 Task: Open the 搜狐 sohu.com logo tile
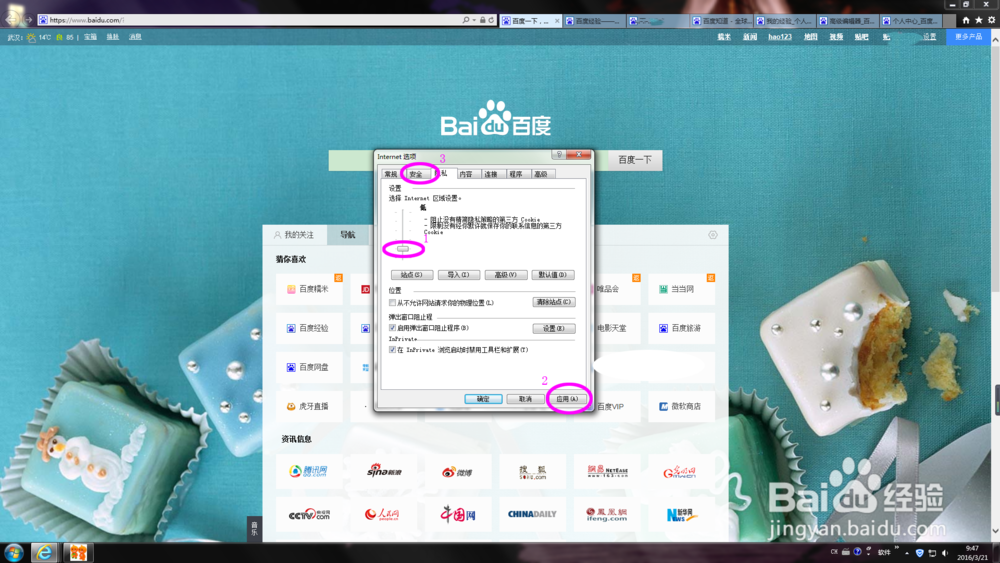533,471
